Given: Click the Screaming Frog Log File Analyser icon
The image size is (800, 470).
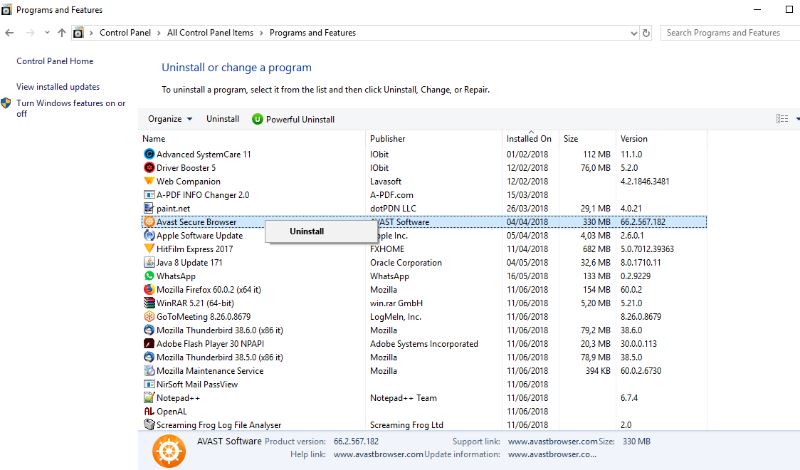Looking at the screenshot, I should [x=149, y=425].
